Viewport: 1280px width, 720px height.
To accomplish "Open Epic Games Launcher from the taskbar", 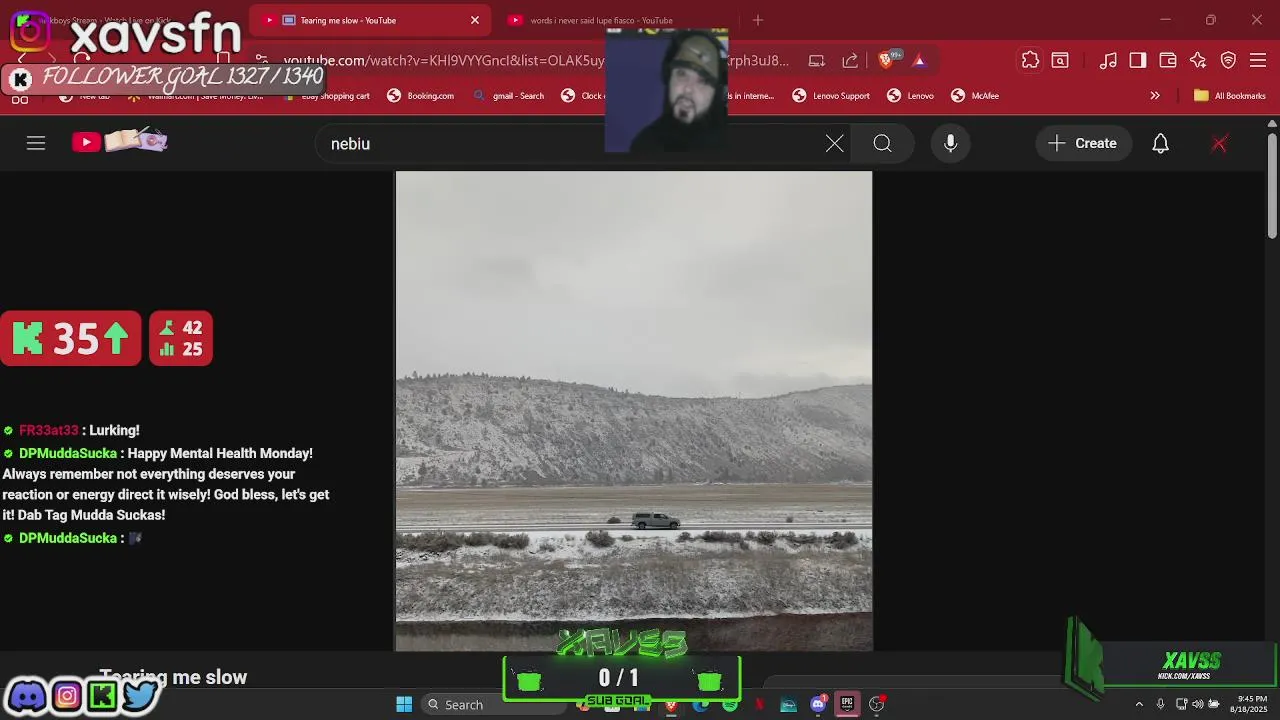I will click(x=847, y=704).
